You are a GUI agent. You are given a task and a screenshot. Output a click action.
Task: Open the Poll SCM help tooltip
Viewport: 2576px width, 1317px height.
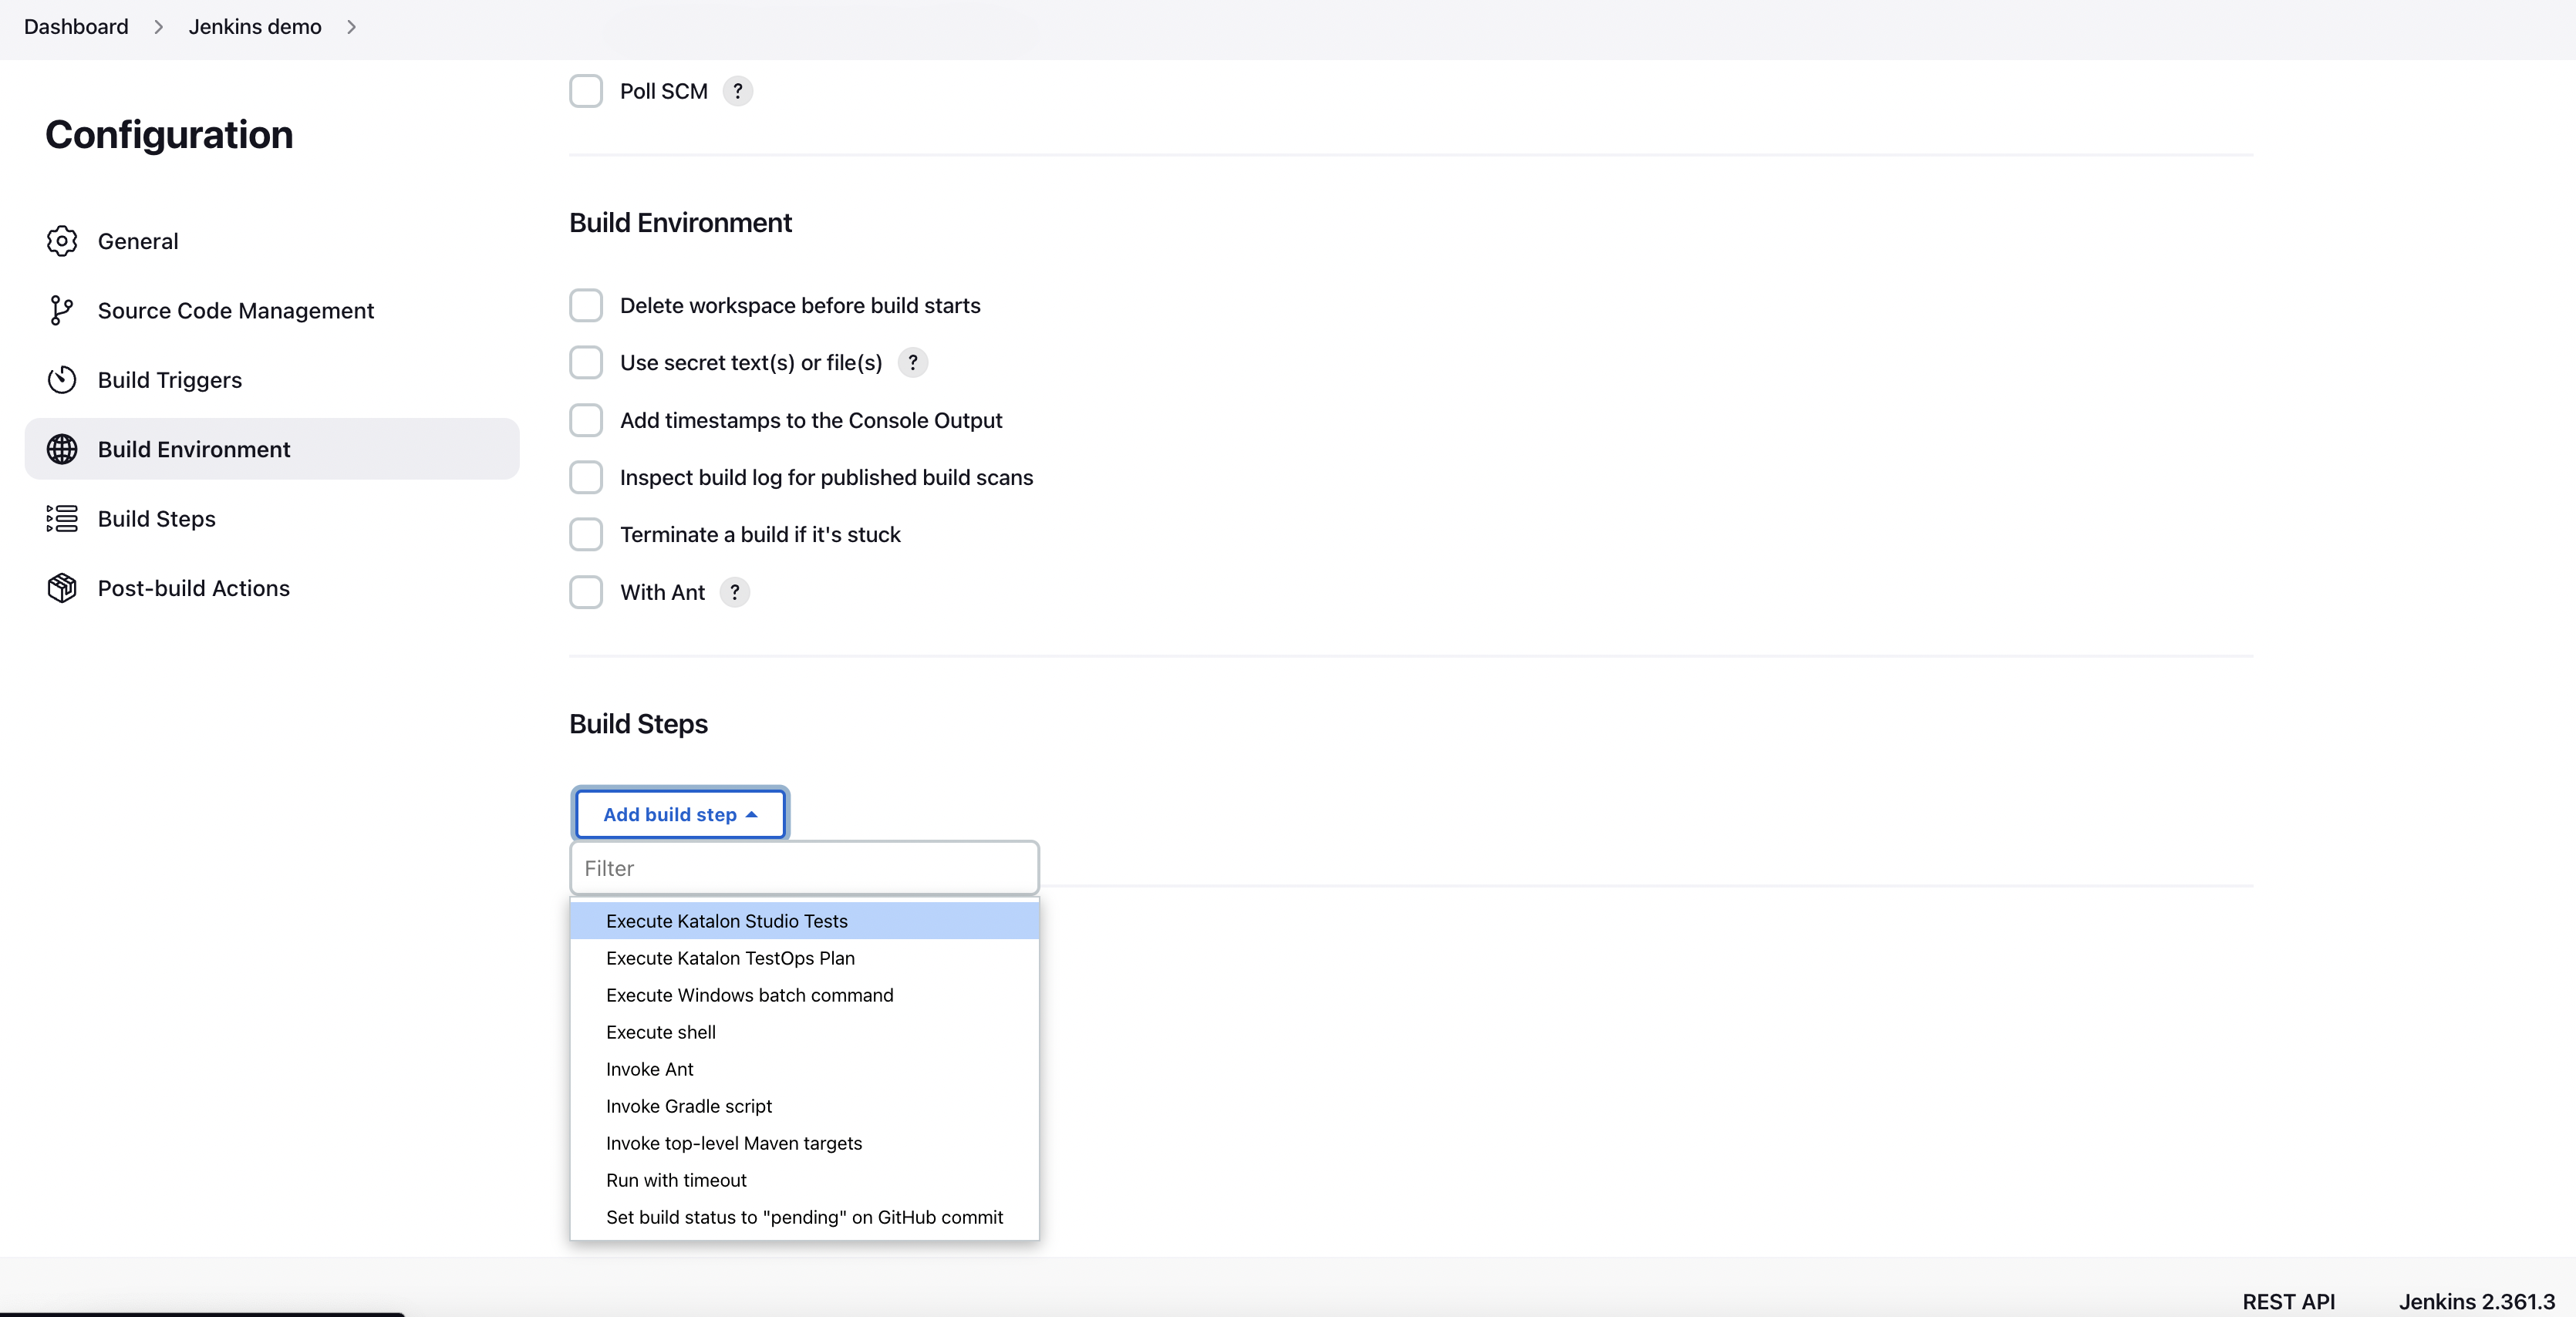tap(737, 91)
